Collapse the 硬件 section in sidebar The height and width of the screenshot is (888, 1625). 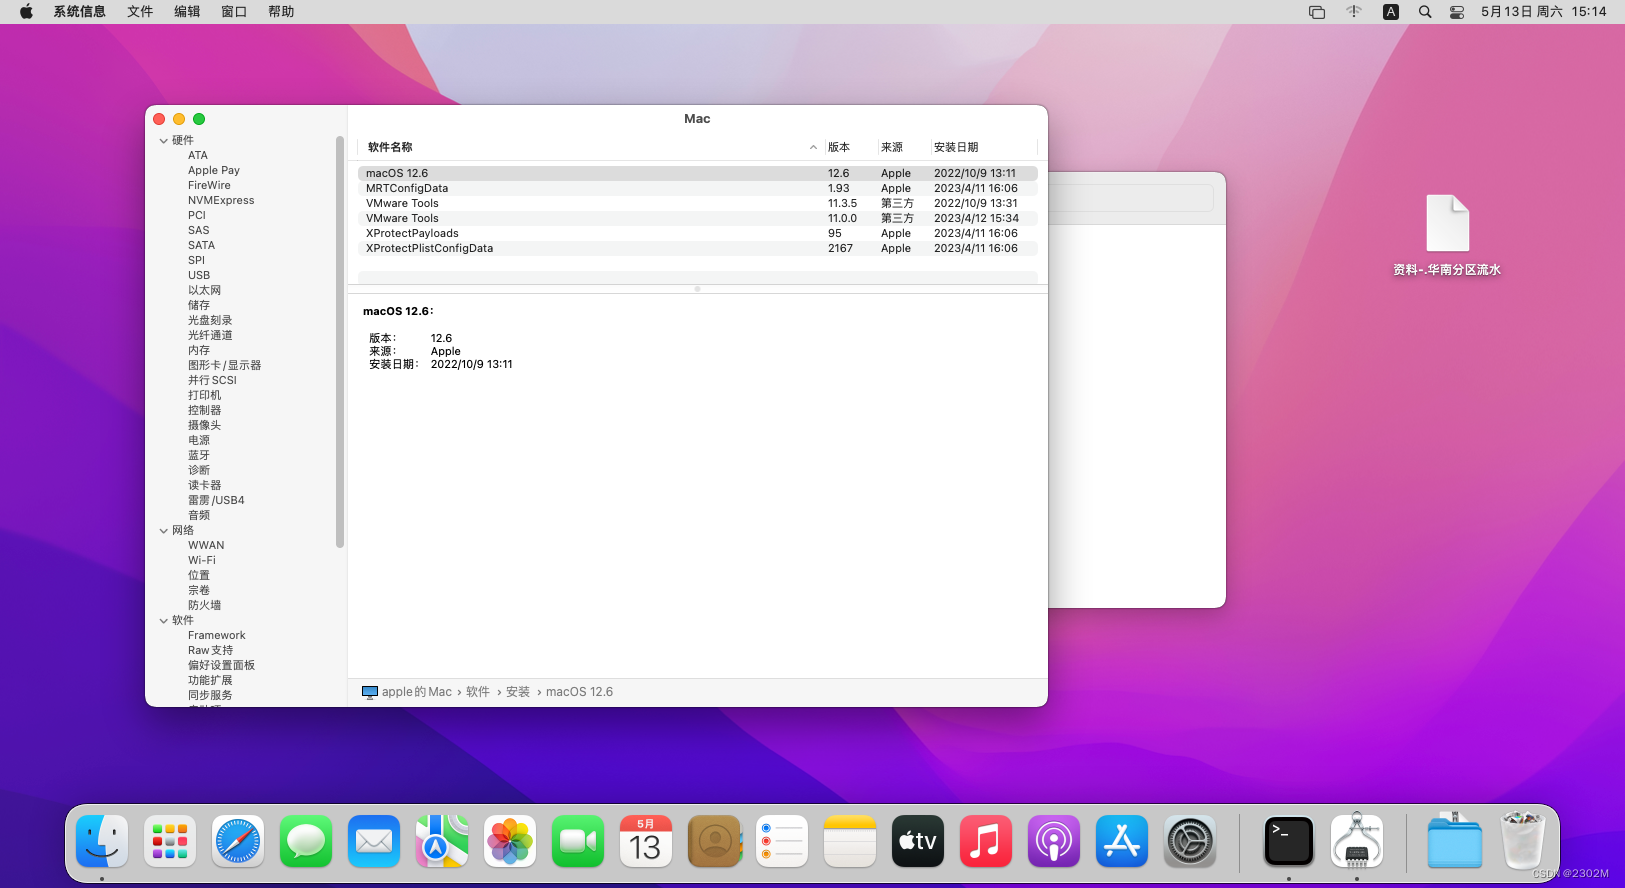tap(164, 141)
